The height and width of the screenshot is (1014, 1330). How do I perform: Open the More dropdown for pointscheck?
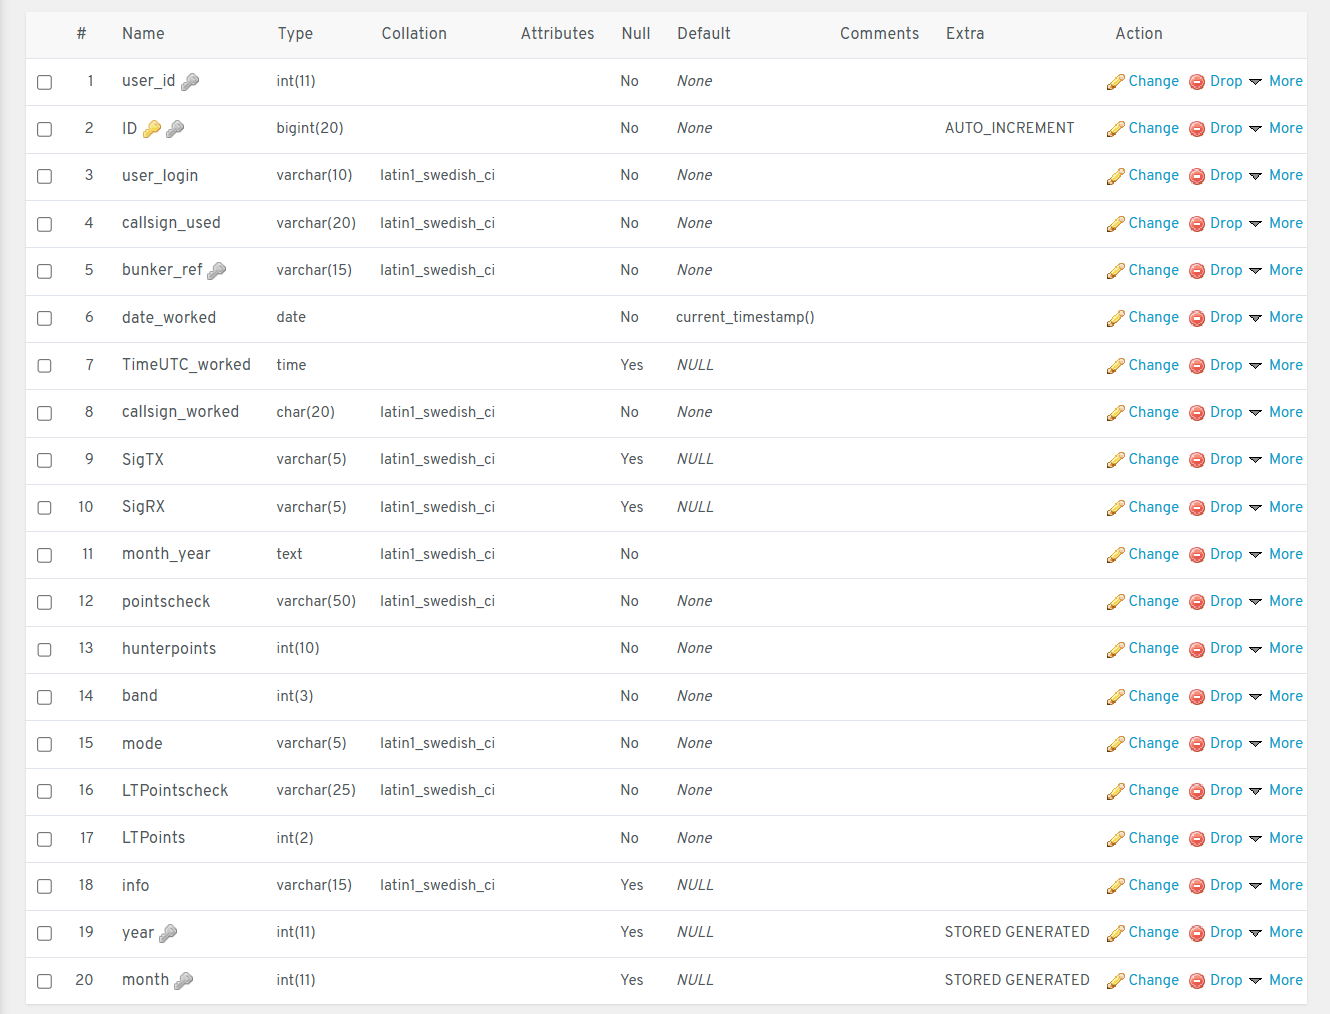1276,601
